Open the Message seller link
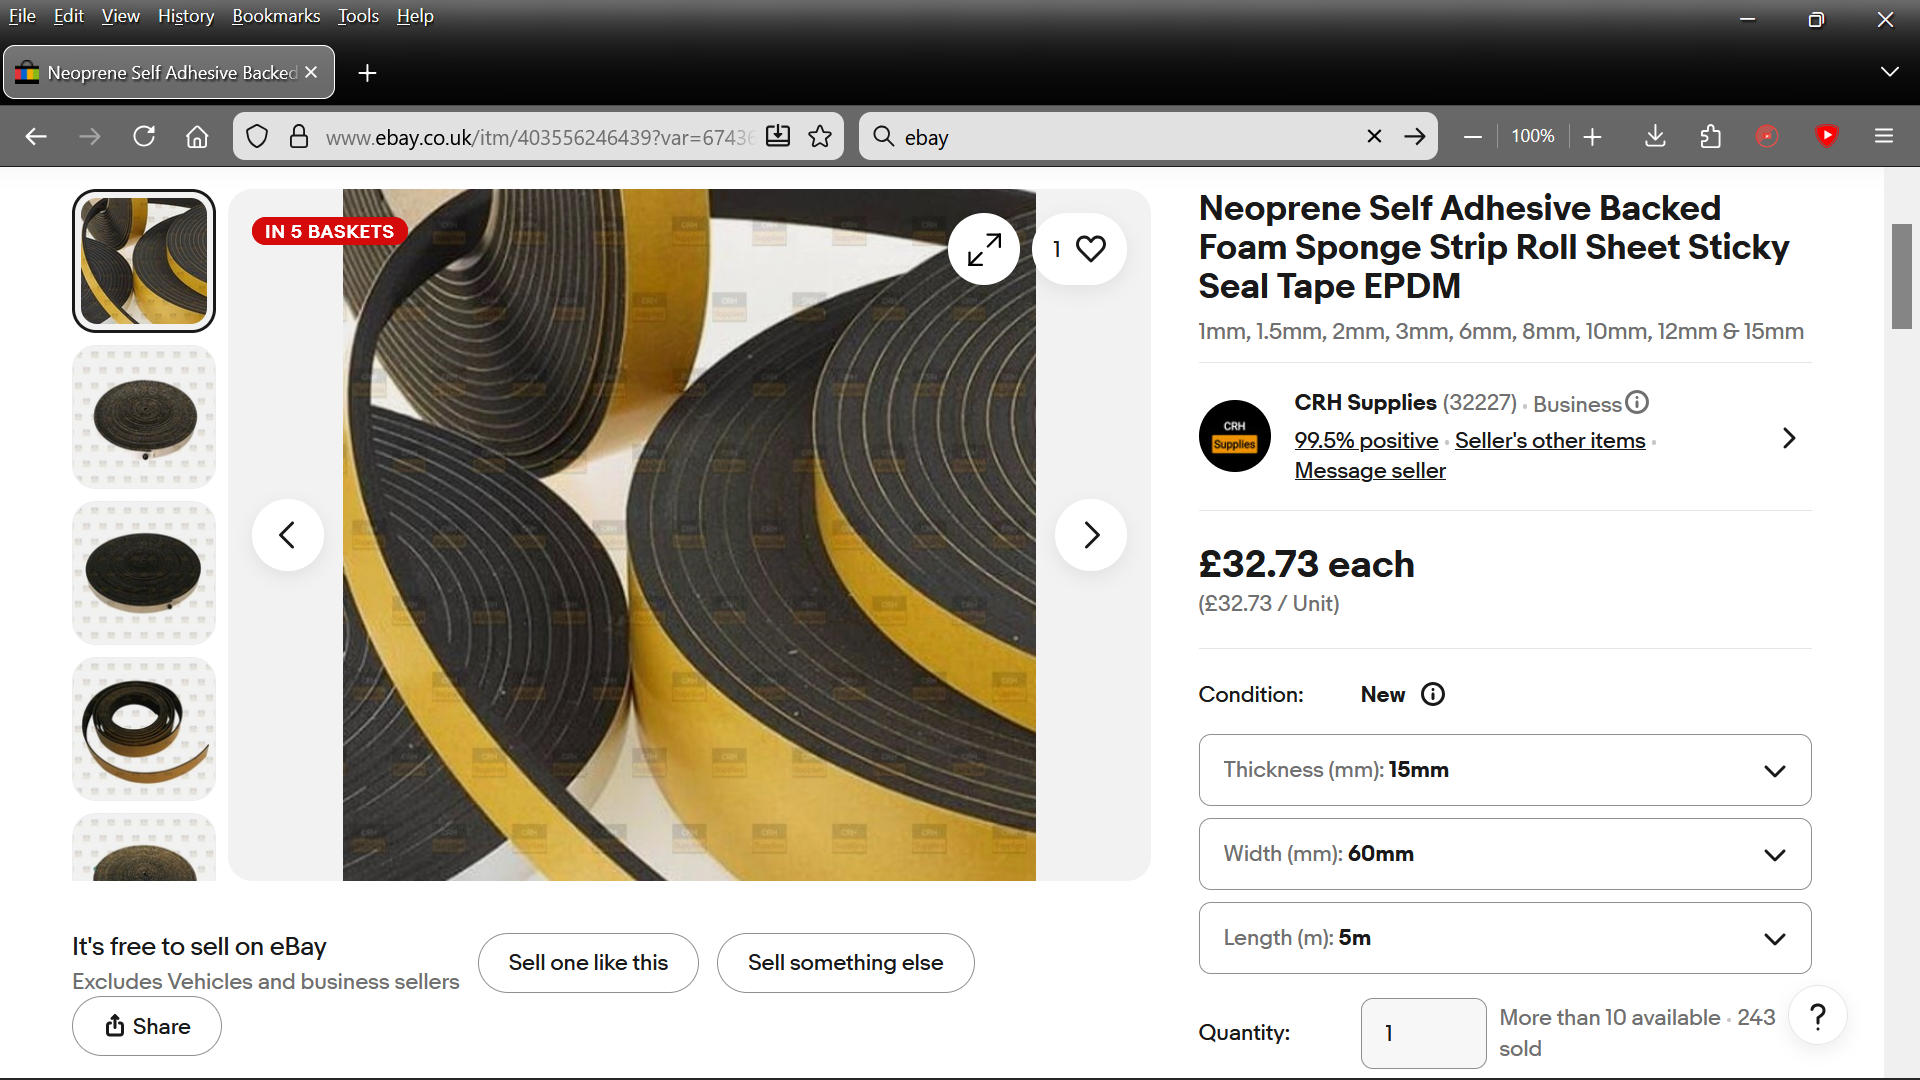Viewport: 1920px width, 1080px height. tap(1369, 471)
